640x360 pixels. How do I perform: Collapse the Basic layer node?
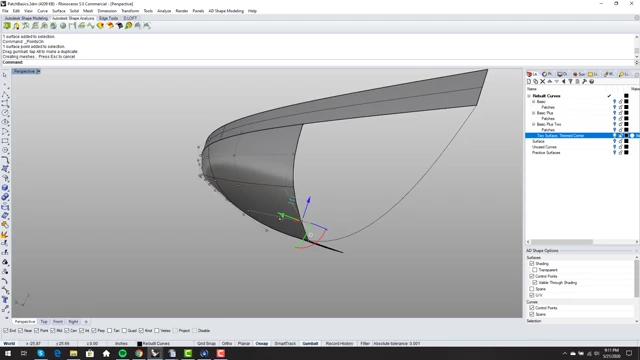(533, 102)
